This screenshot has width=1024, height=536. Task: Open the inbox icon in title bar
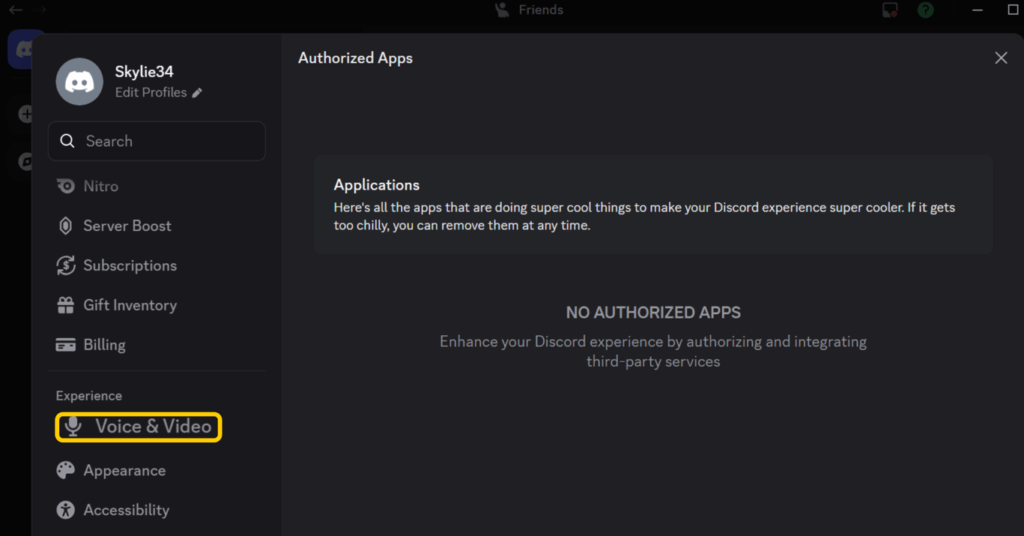pyautogui.click(x=889, y=10)
